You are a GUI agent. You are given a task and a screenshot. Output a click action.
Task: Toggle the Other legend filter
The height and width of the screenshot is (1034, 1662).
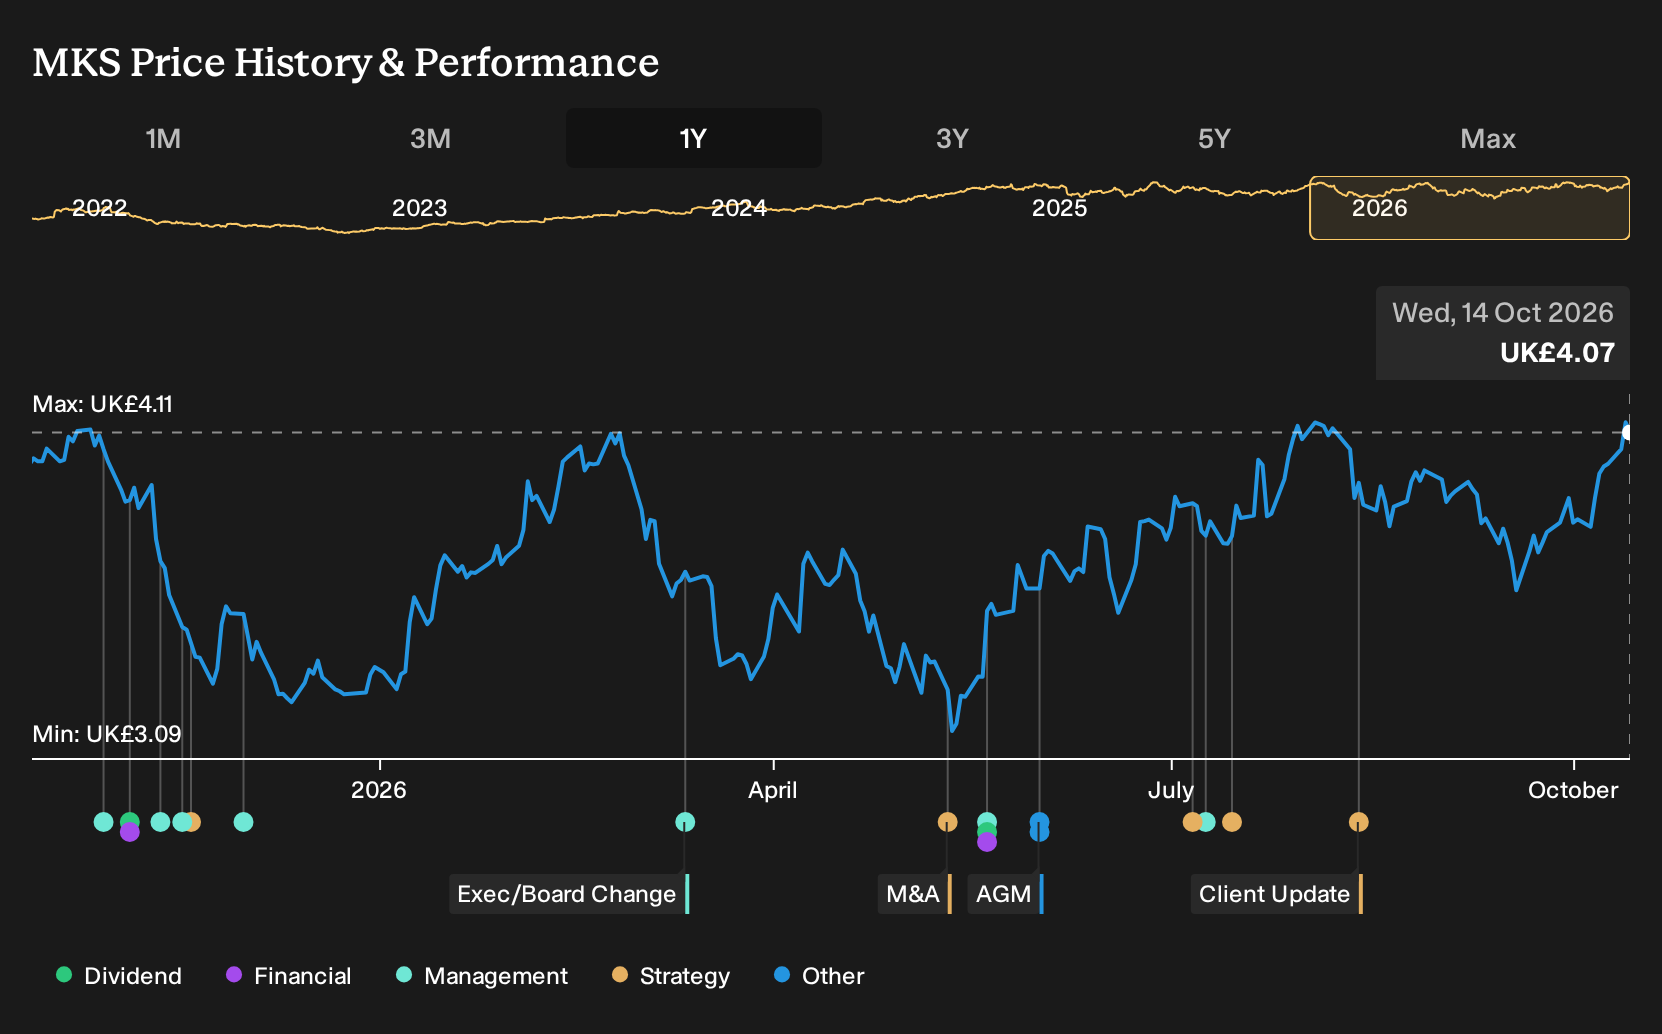(x=819, y=976)
